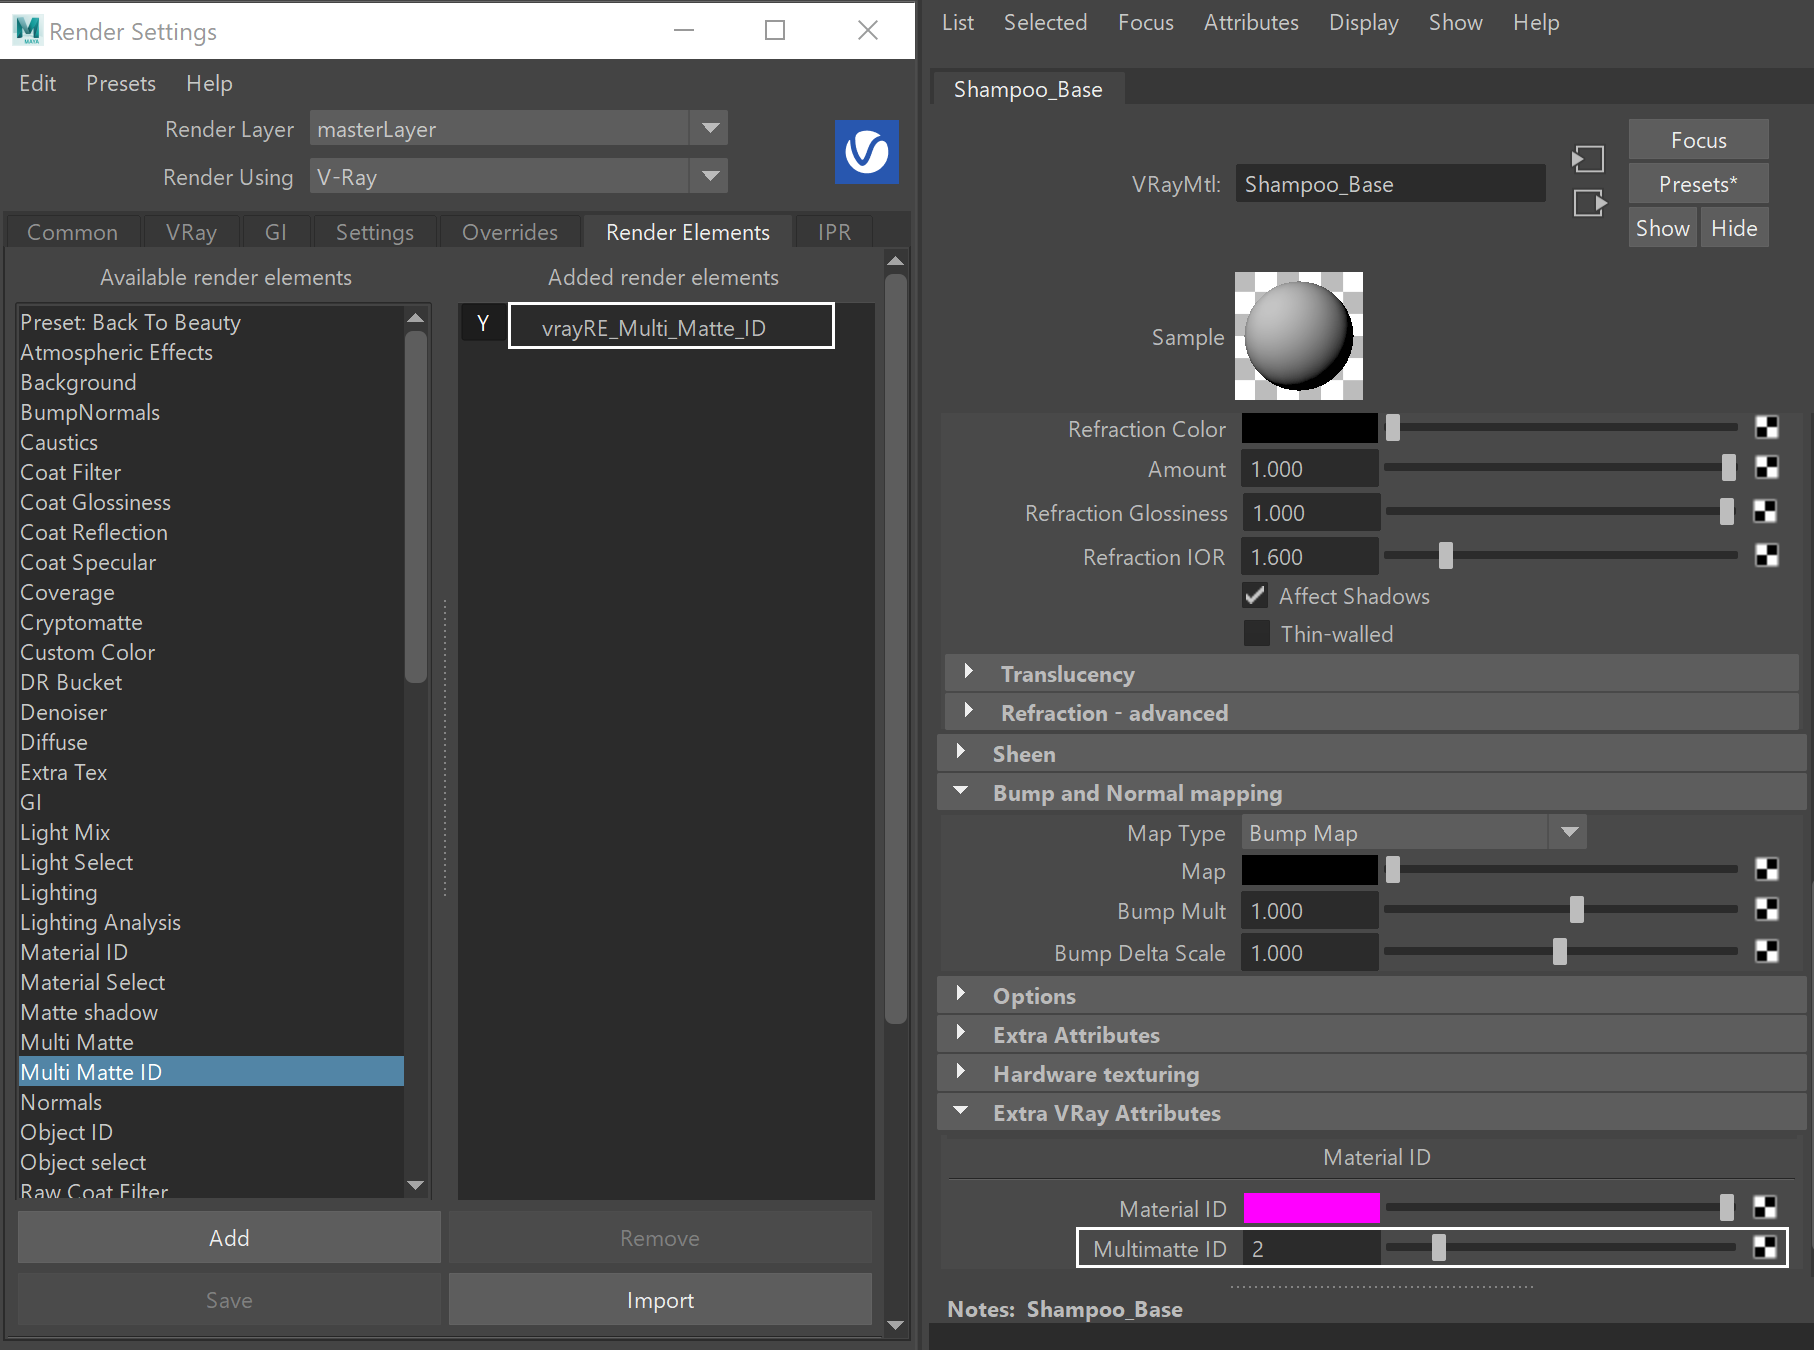Image resolution: width=1814 pixels, height=1350 pixels.
Task: Open texture map button for Refraction Color
Action: click(1767, 428)
